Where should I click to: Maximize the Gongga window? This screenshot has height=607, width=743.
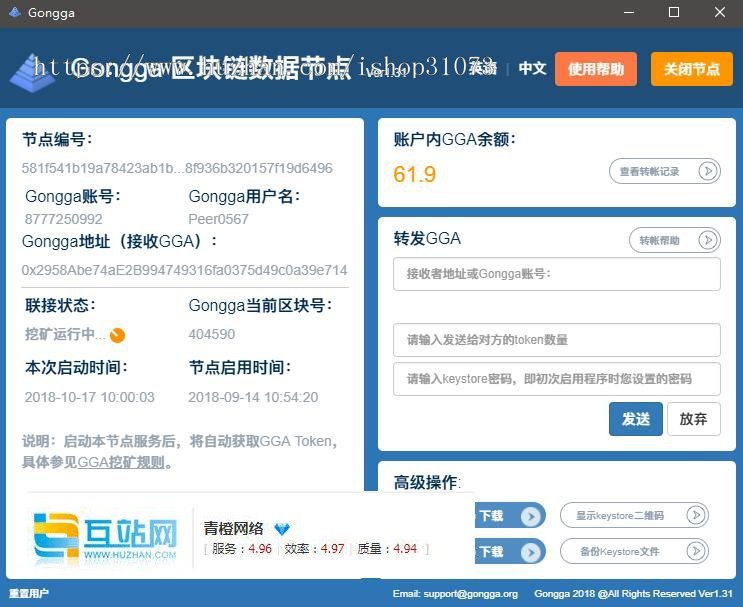pyautogui.click(x=674, y=13)
